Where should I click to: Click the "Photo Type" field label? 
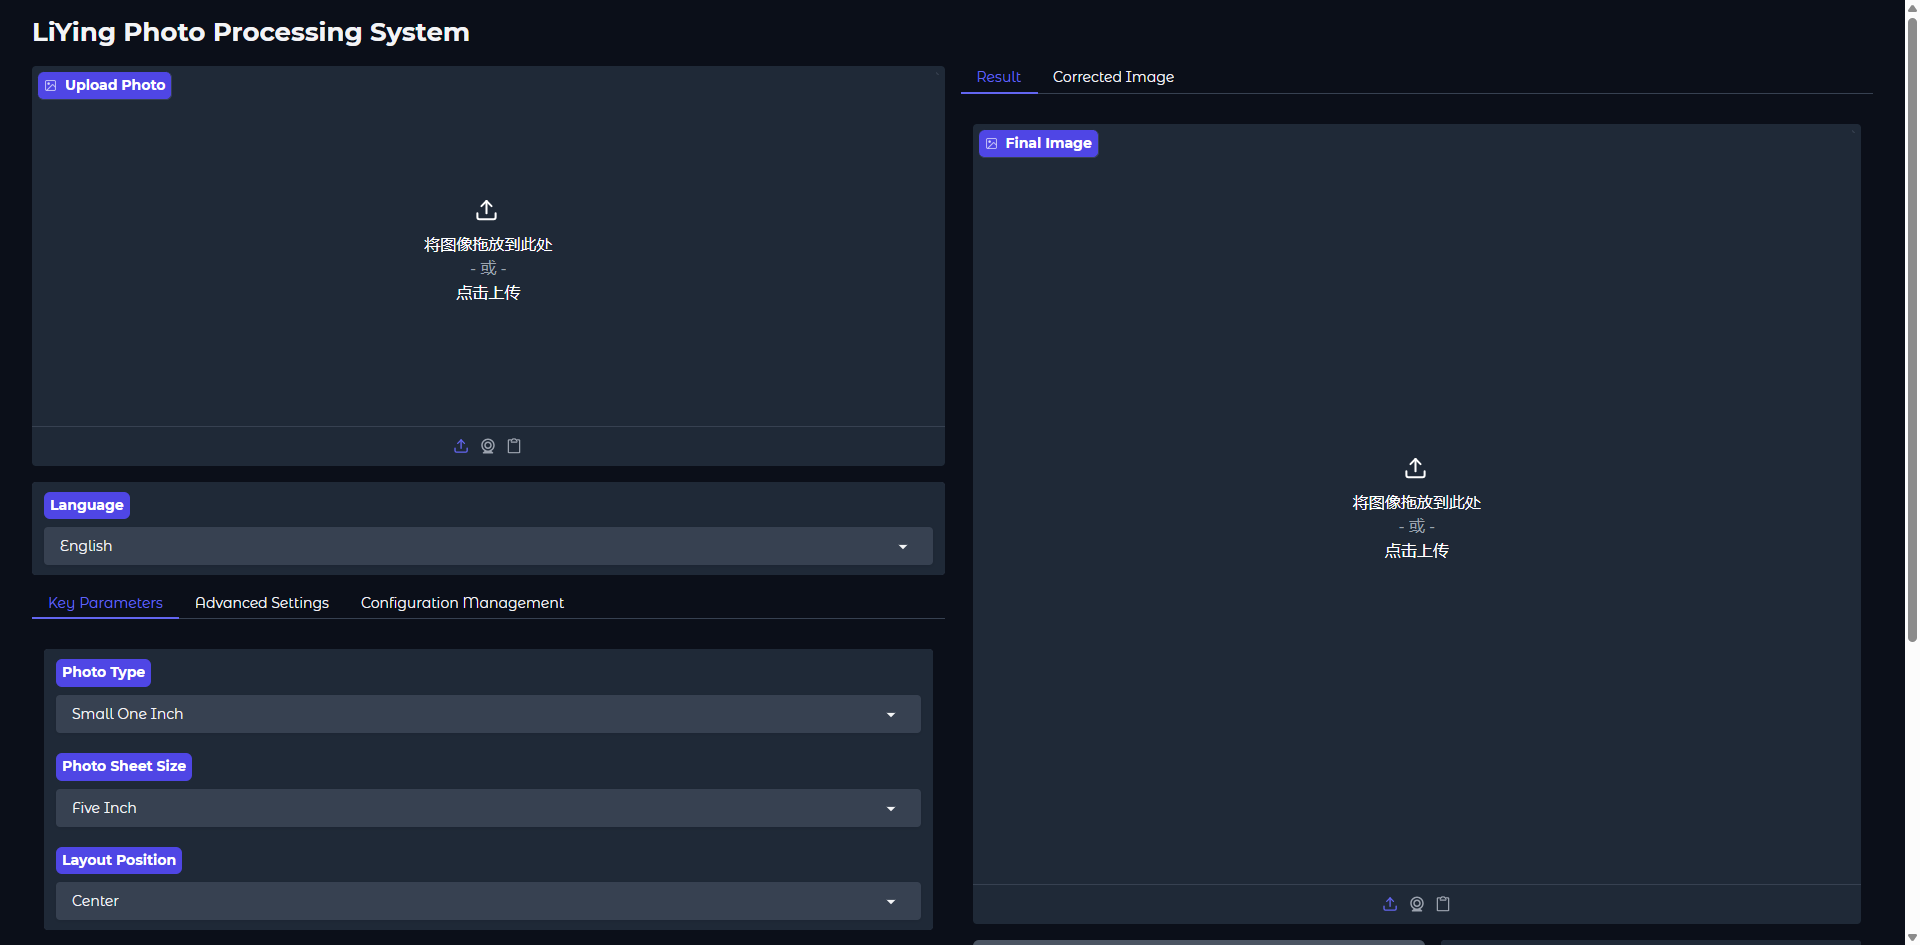(x=103, y=672)
